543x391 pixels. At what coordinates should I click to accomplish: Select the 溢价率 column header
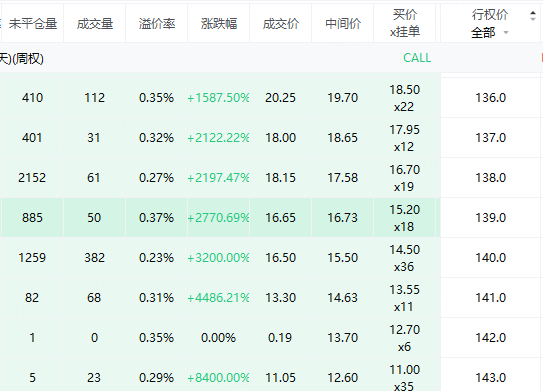tap(157, 24)
